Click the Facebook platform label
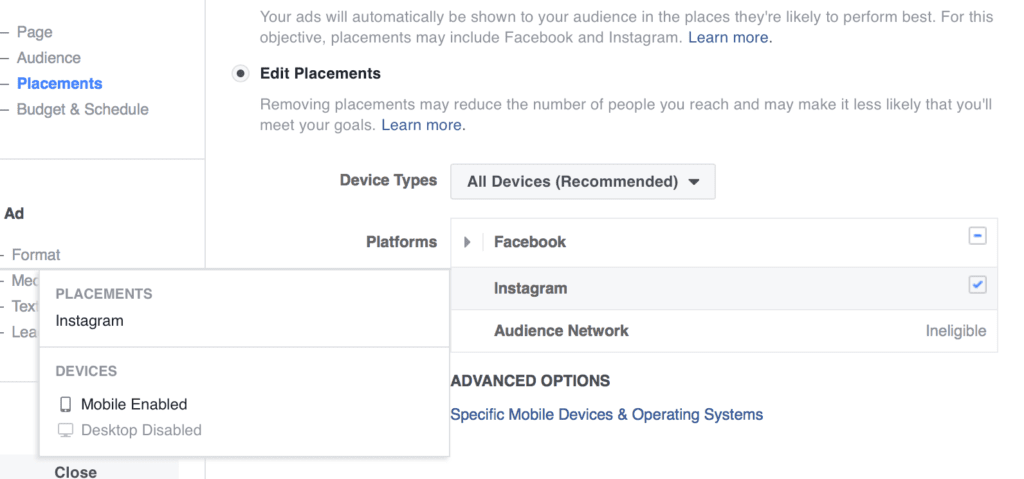Screen dimensions: 1024x479 pos(530,242)
